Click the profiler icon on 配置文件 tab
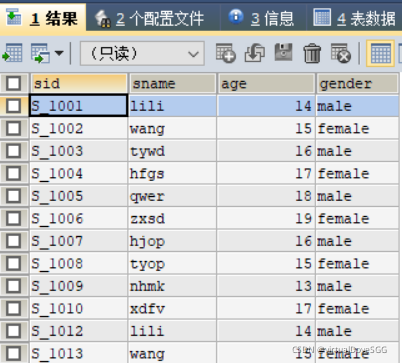This screenshot has height=363, width=402. [103, 18]
